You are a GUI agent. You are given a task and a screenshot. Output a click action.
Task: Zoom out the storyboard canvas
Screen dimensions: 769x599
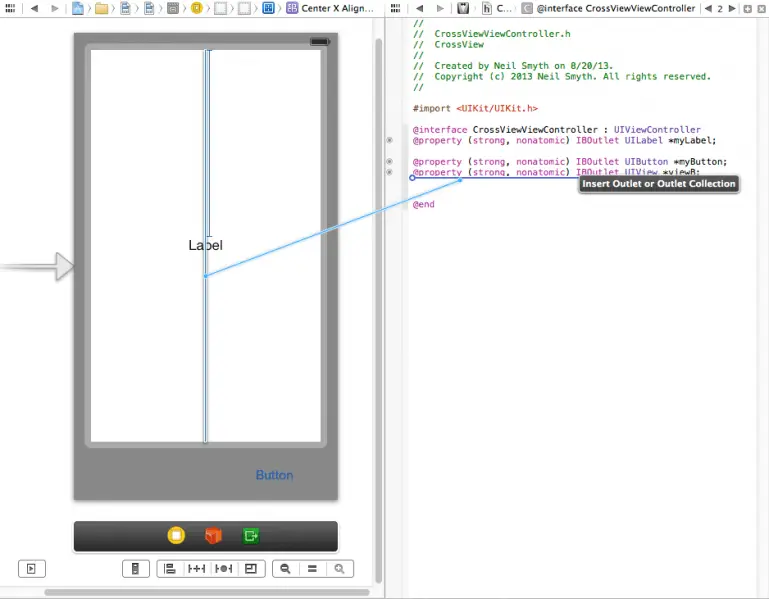285,569
